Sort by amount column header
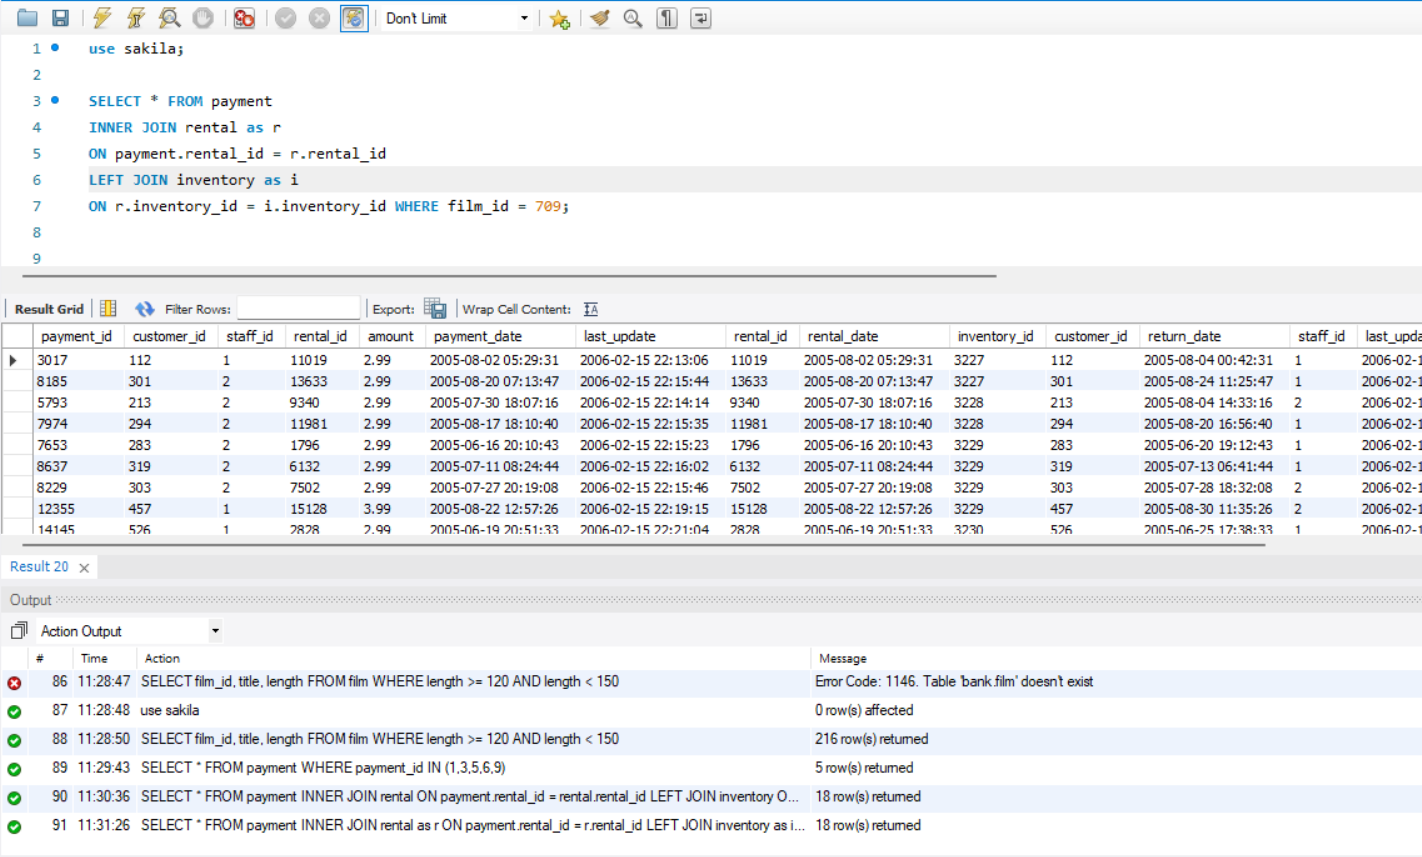1422x857 pixels. tap(390, 337)
